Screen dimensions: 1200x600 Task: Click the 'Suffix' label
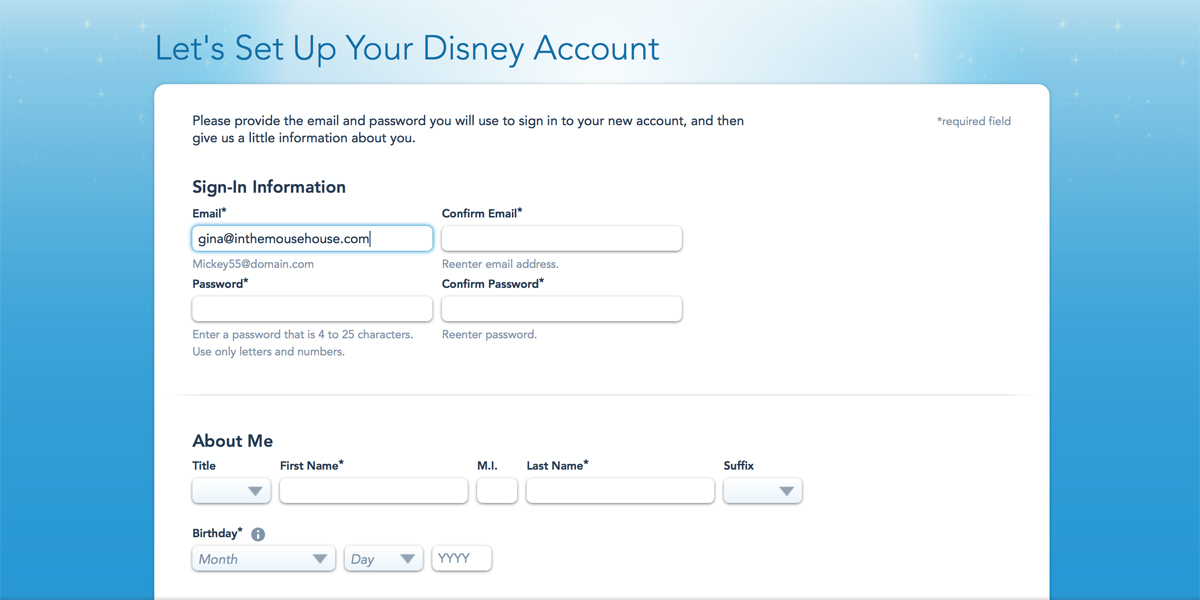(x=738, y=465)
